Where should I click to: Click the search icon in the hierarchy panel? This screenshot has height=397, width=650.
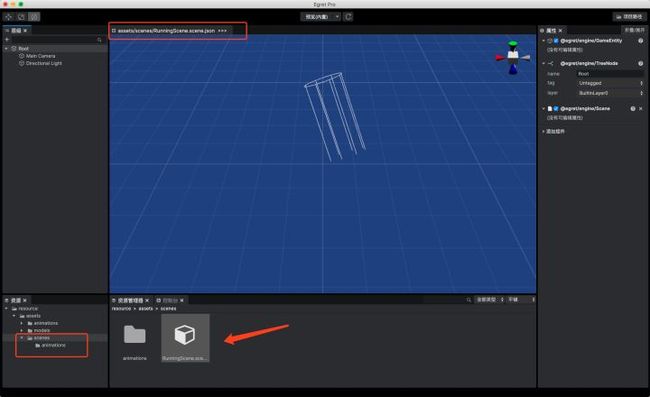[x=99, y=40]
